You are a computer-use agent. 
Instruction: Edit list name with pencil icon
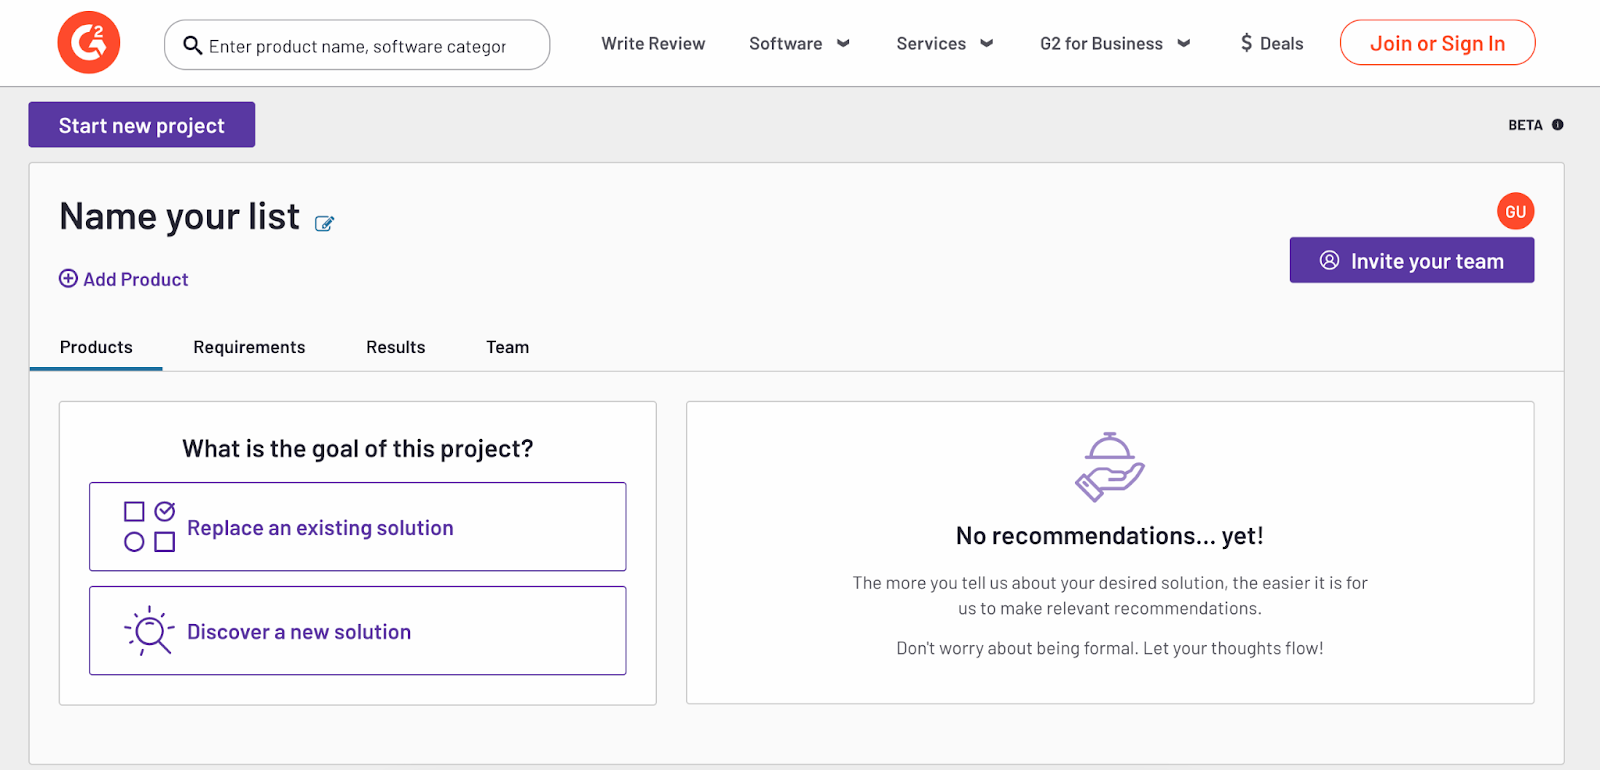[324, 223]
